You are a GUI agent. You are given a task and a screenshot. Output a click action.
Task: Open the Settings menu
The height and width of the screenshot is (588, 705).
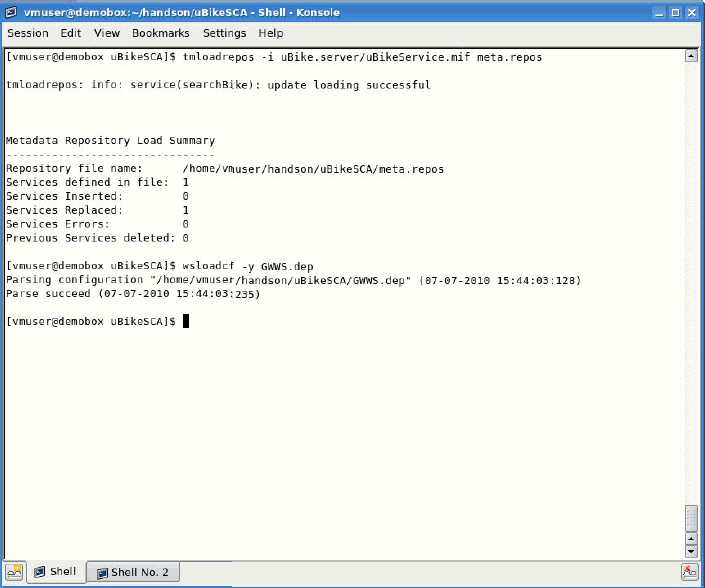tap(224, 33)
